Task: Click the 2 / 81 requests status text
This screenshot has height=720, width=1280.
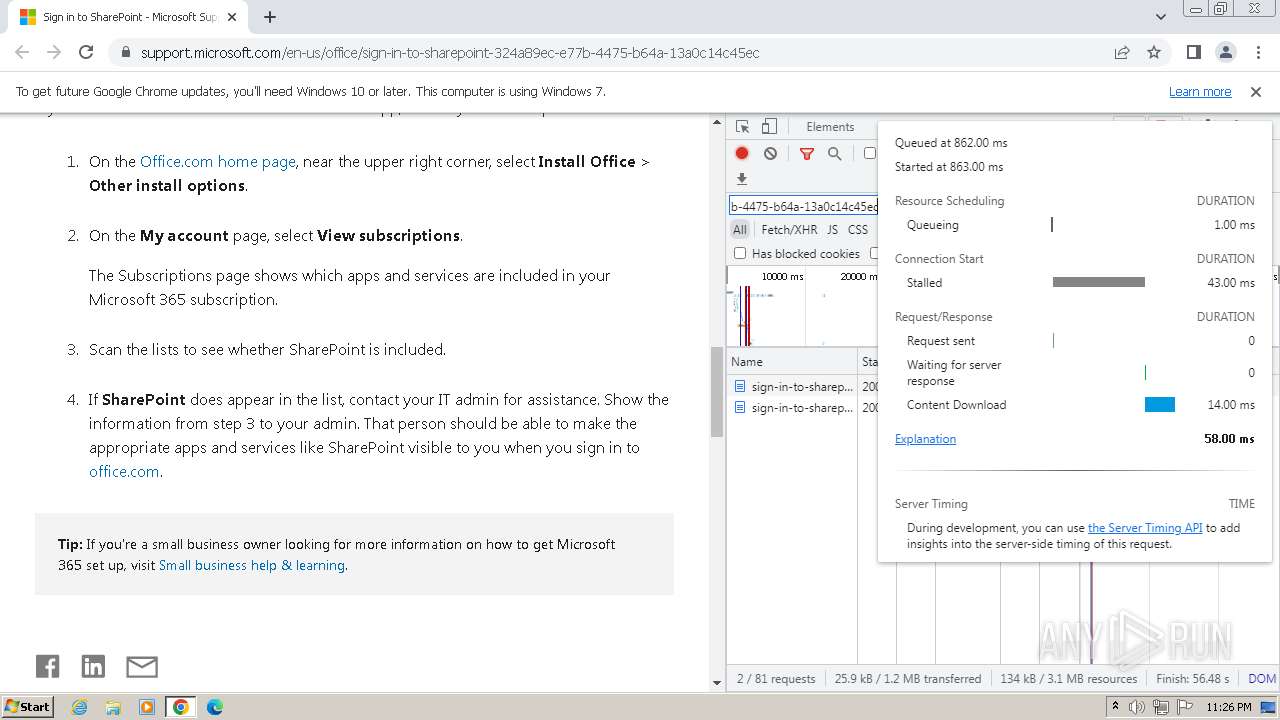Action: (776, 678)
